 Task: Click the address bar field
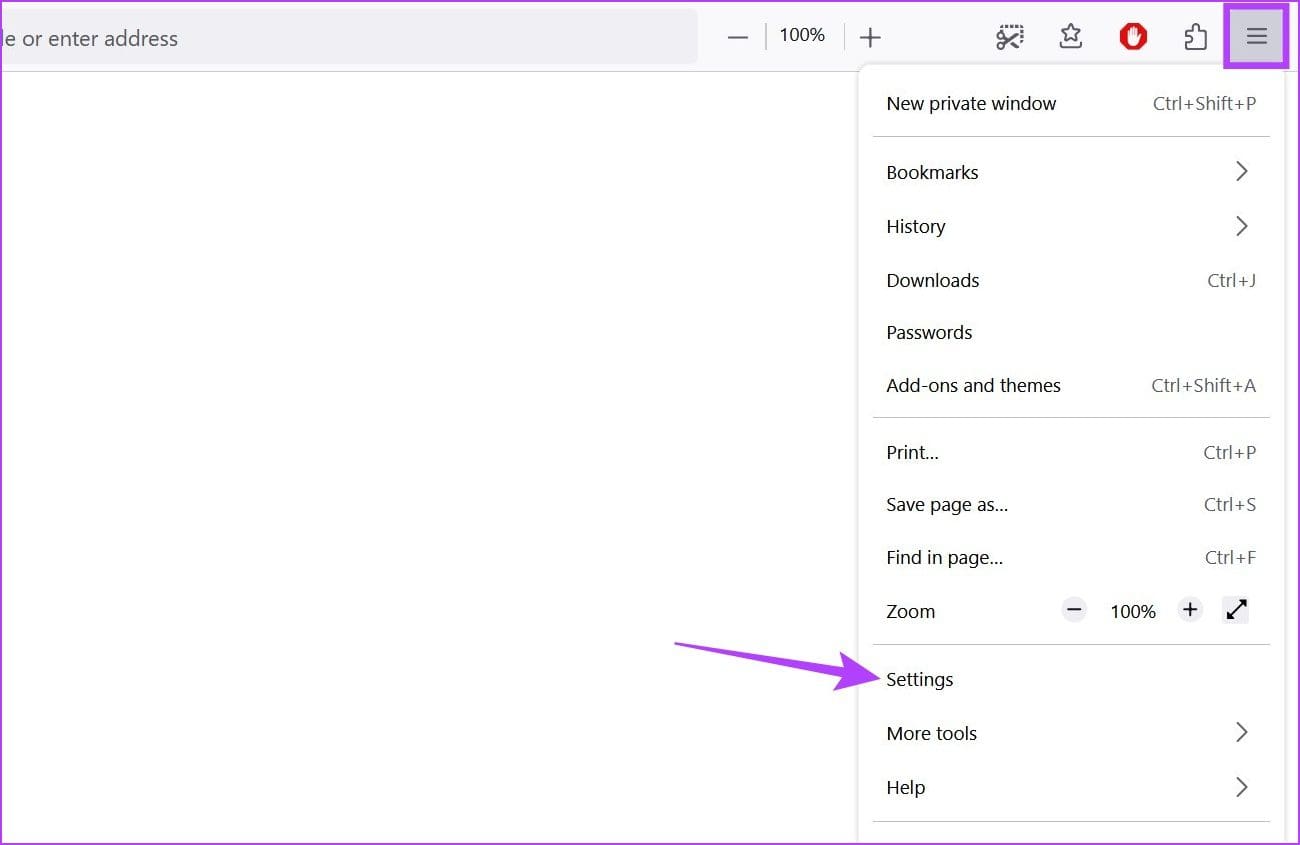pos(348,38)
